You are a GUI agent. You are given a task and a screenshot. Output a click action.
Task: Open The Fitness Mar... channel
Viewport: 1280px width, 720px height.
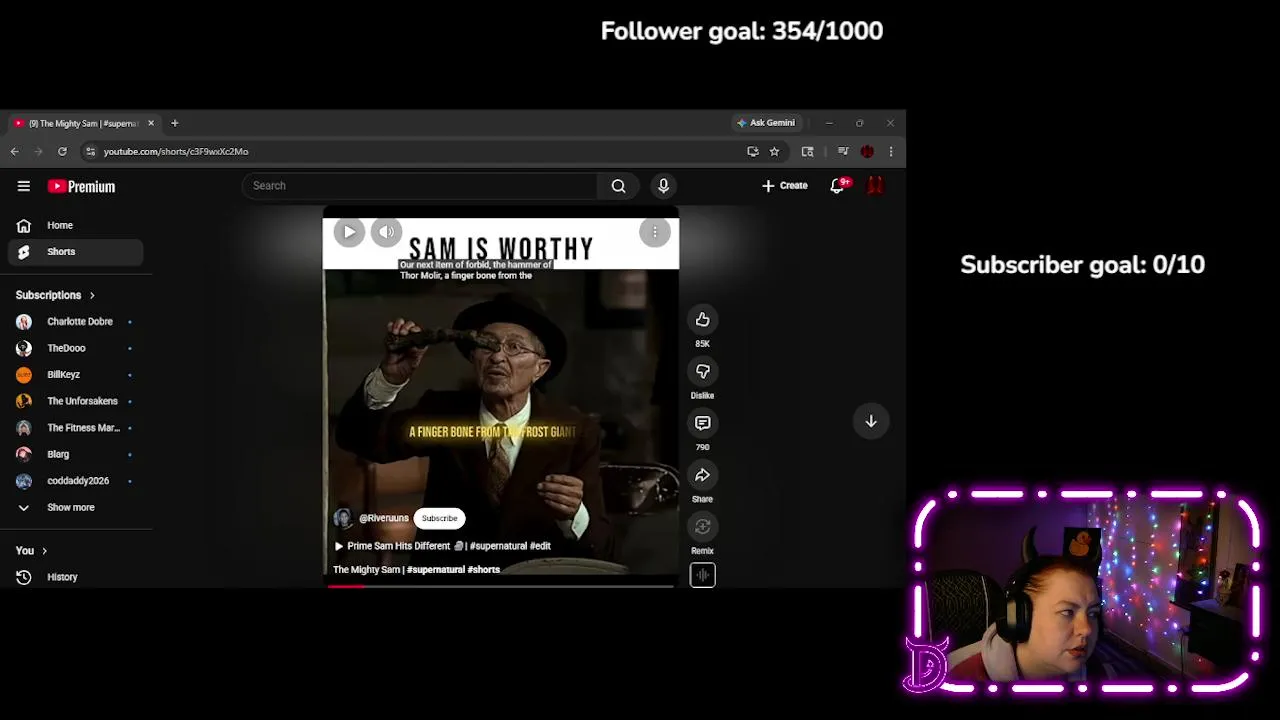coord(76,428)
